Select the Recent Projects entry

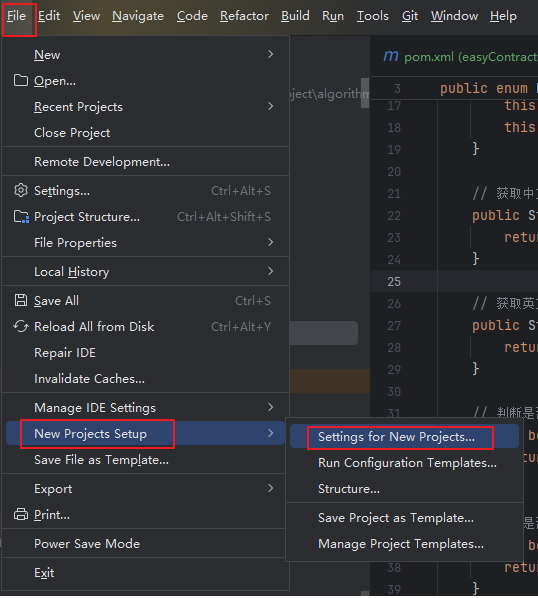point(145,106)
